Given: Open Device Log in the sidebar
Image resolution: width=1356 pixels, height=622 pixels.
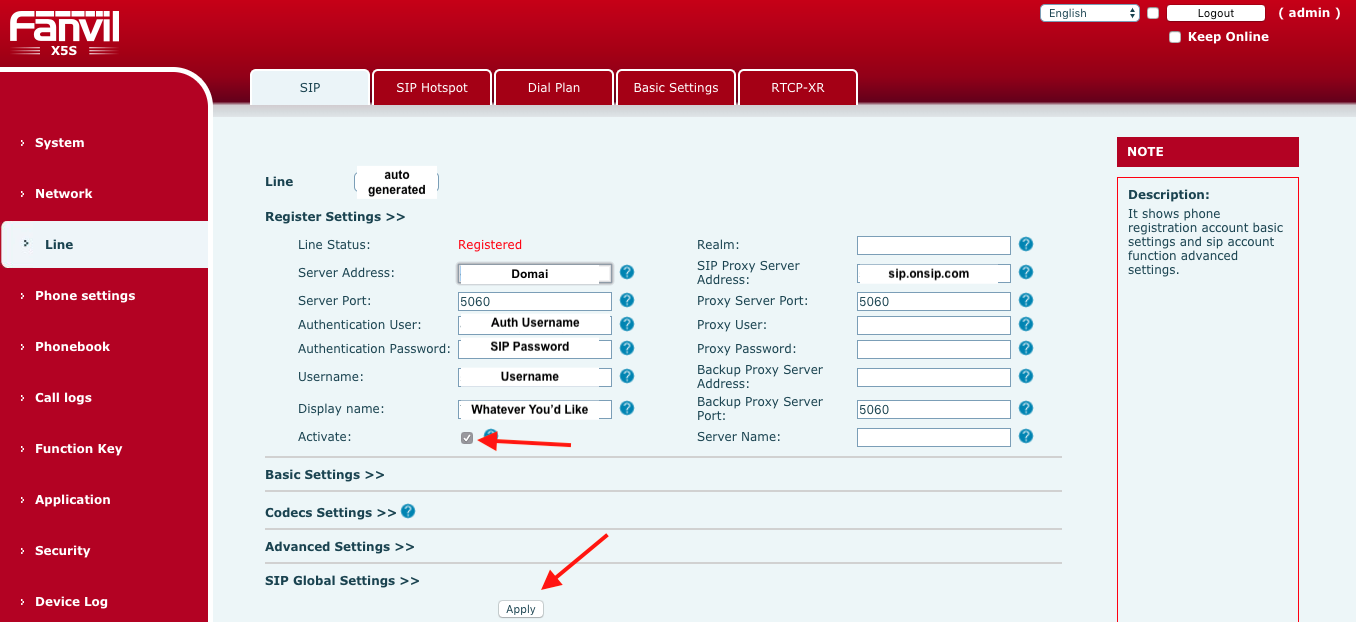Looking at the screenshot, I should tap(71, 602).
